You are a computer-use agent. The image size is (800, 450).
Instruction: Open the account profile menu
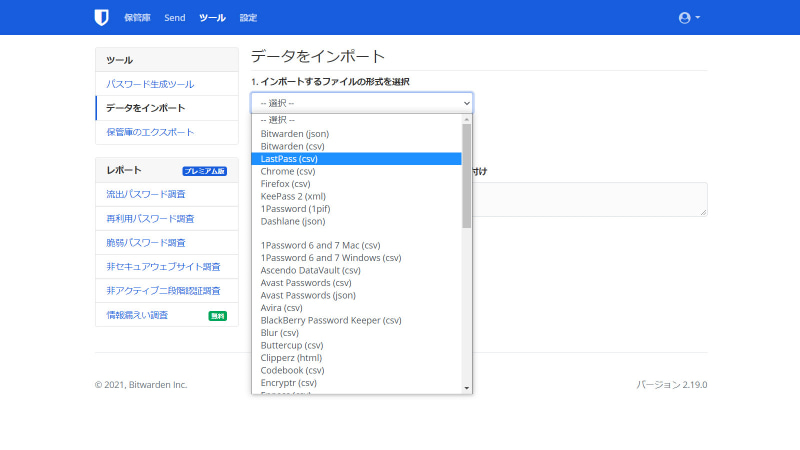pos(689,18)
